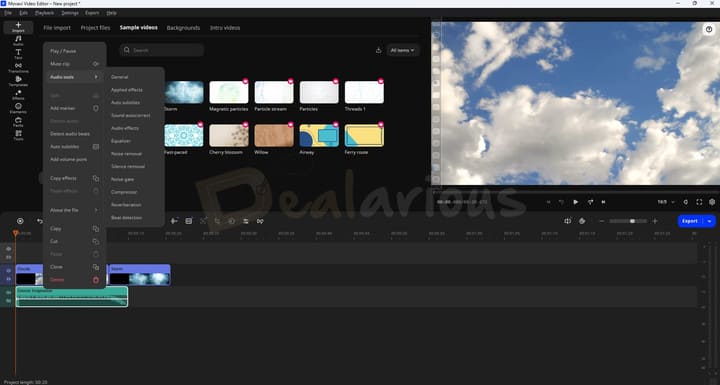Image resolution: width=720 pixels, height=385 pixels.
Task: Open the Packs section in the sidebar
Action: [18, 122]
